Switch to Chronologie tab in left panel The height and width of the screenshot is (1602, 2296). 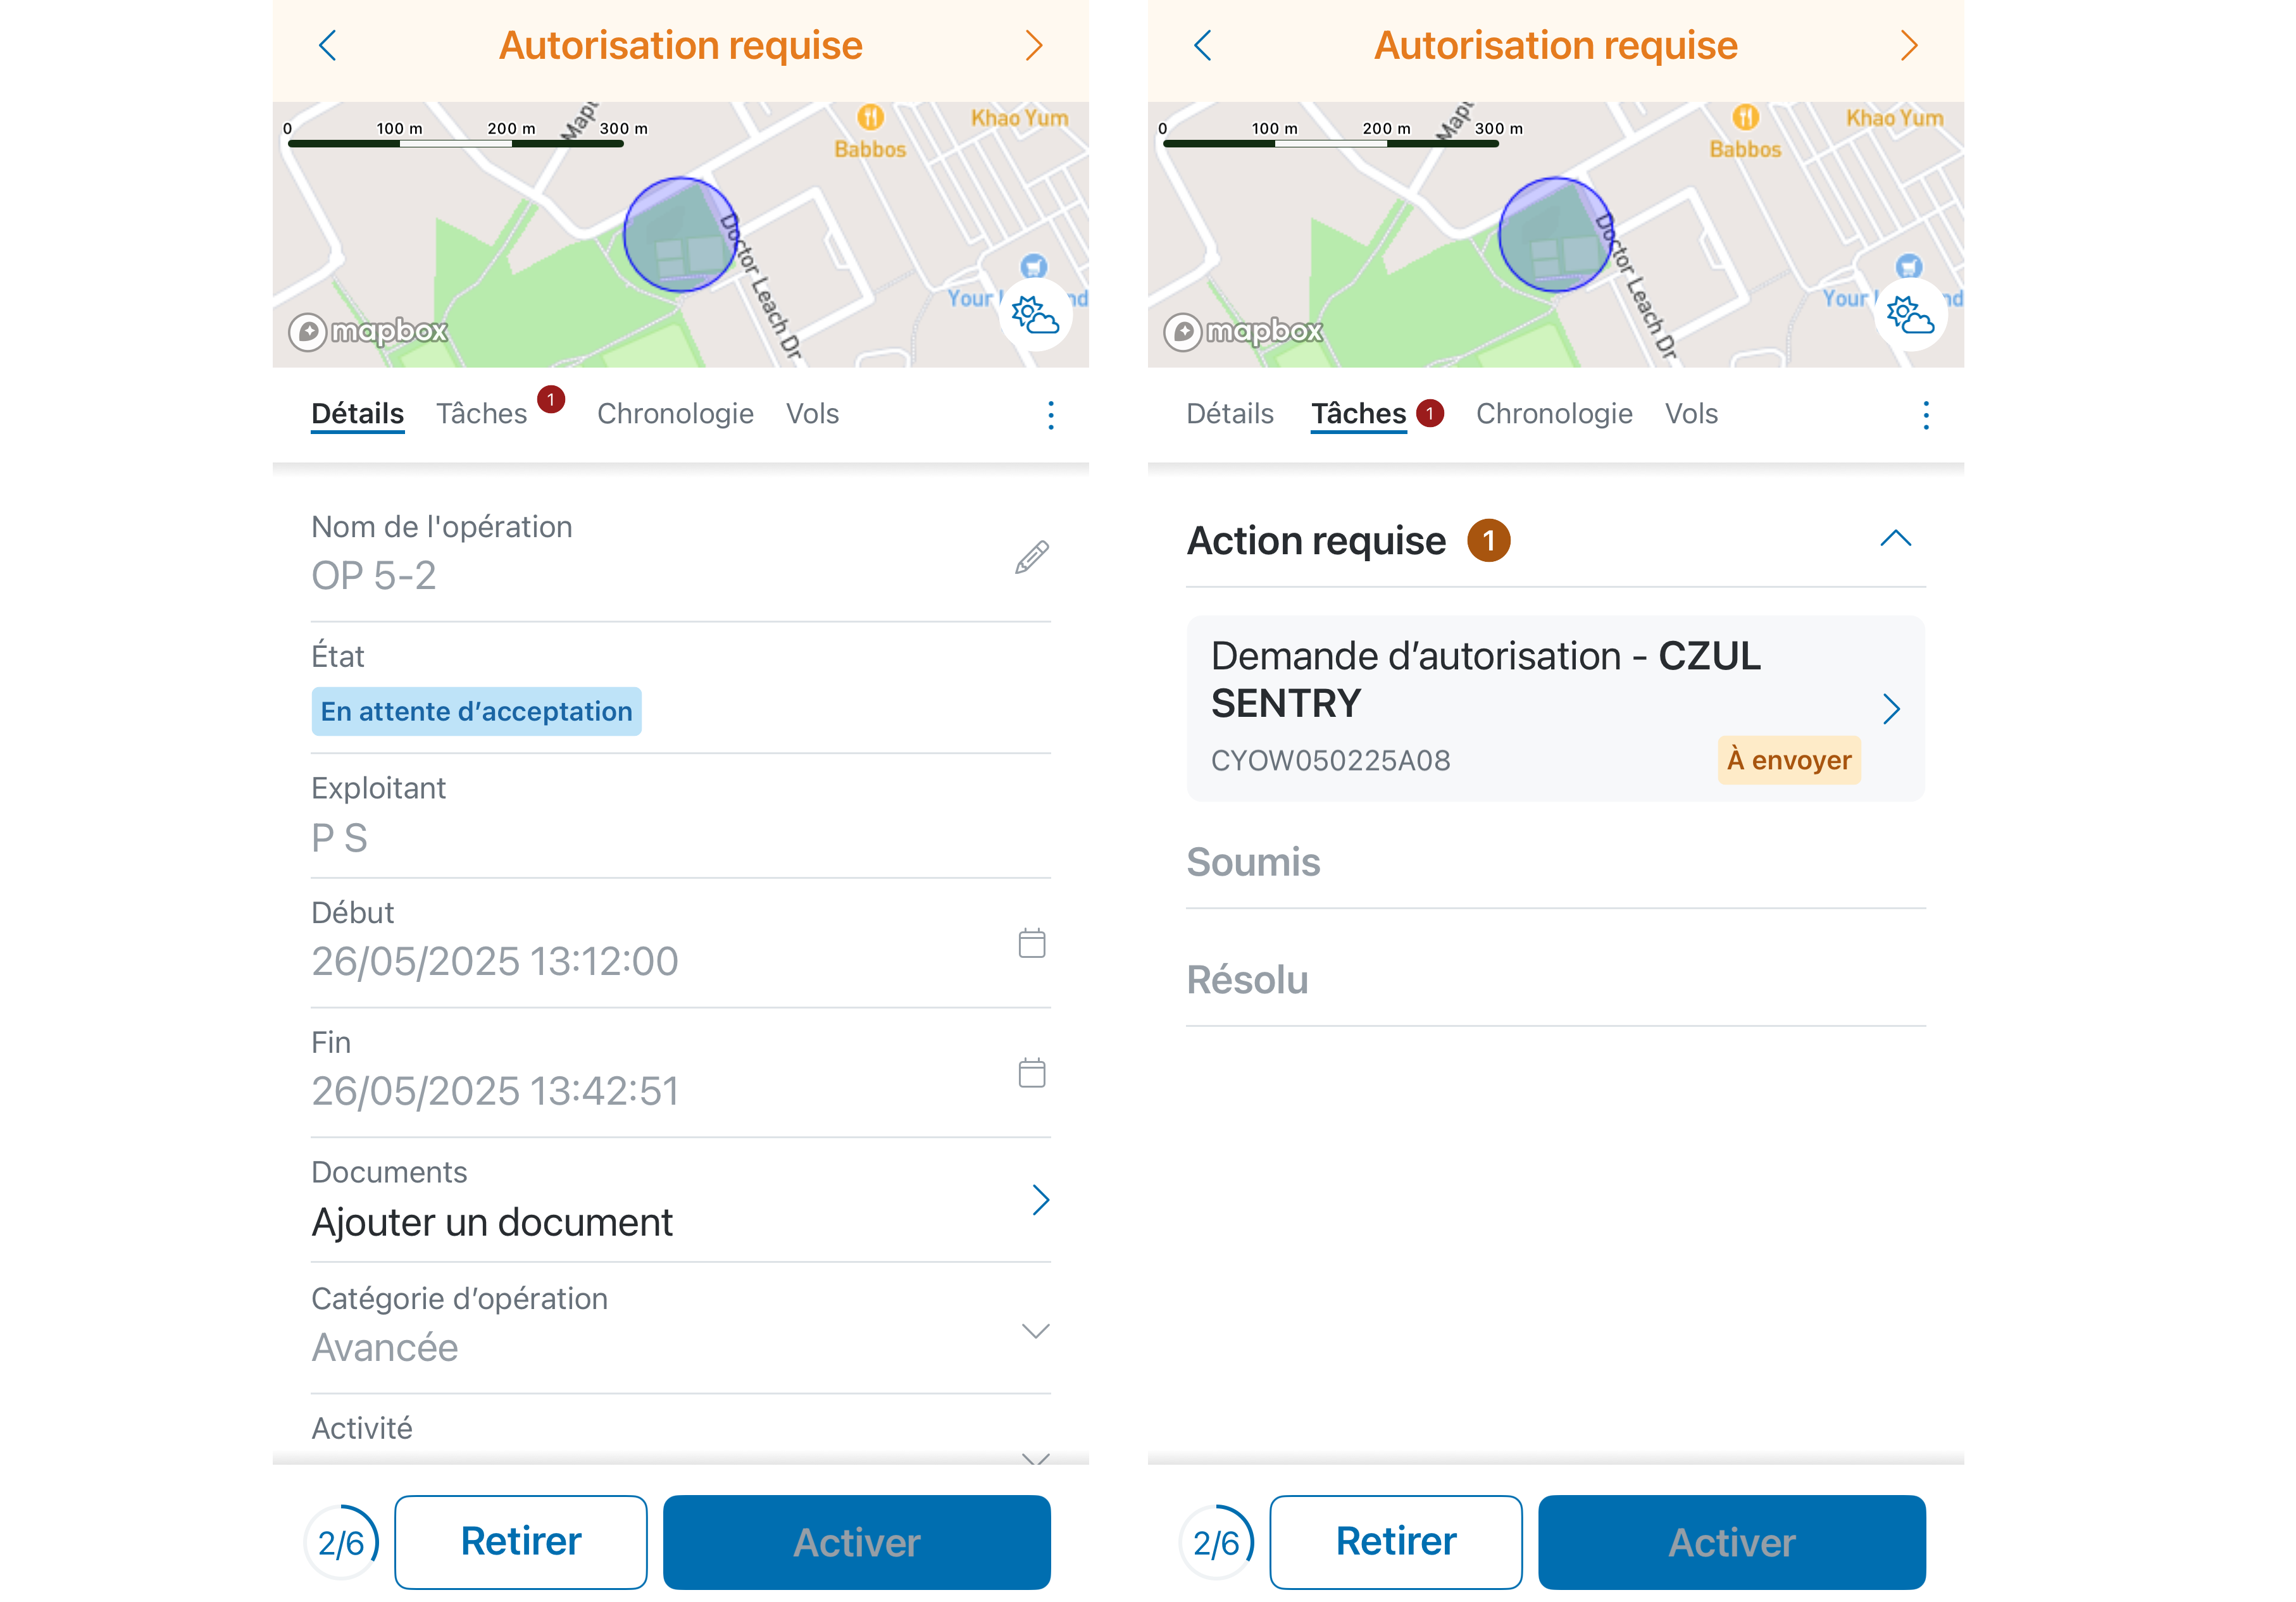pos(675,414)
